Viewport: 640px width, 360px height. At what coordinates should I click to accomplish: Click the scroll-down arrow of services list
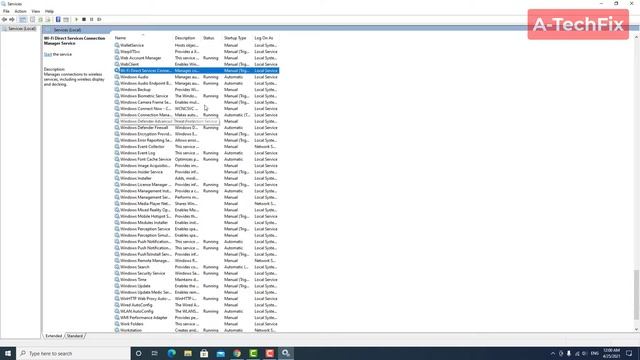636,329
